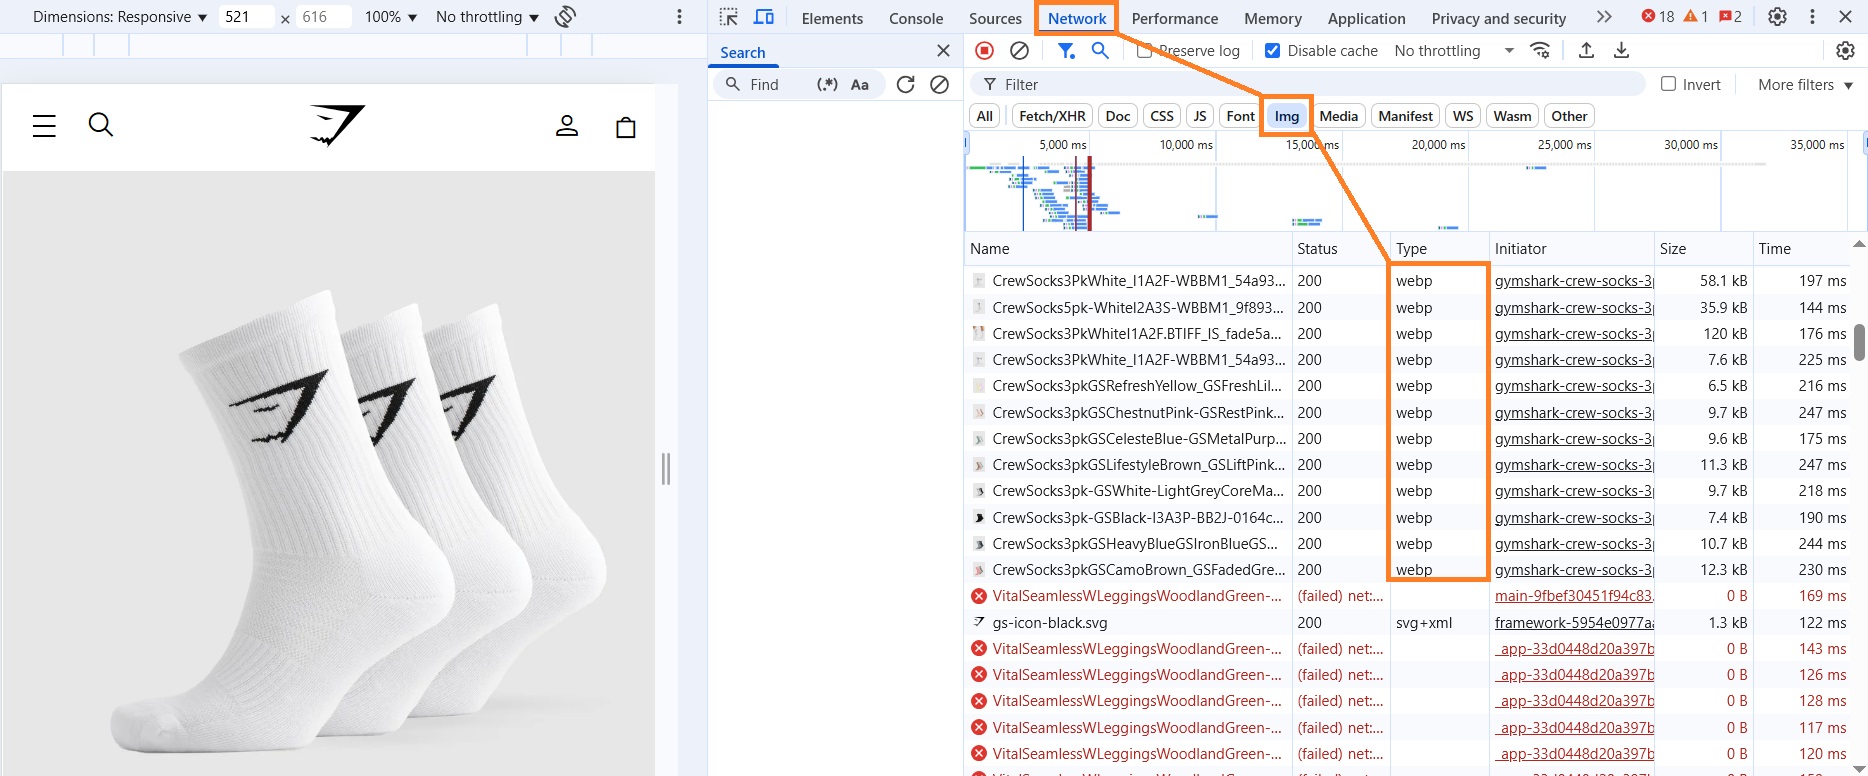Screen dimensions: 1868x776
Task: Select the CSS type filter
Action: (x=1162, y=116)
